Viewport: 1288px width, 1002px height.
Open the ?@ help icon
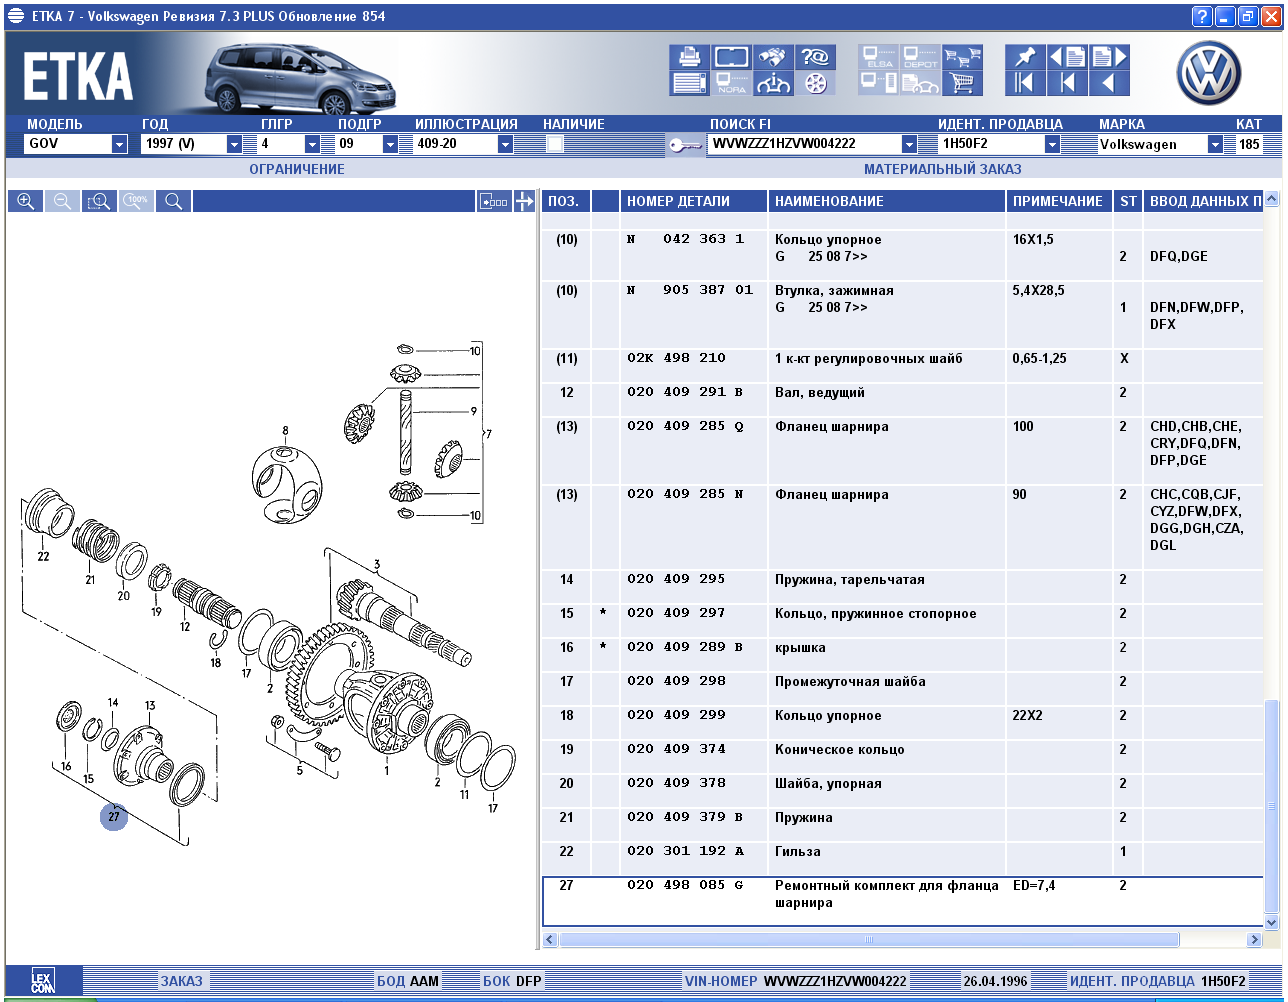tap(816, 57)
